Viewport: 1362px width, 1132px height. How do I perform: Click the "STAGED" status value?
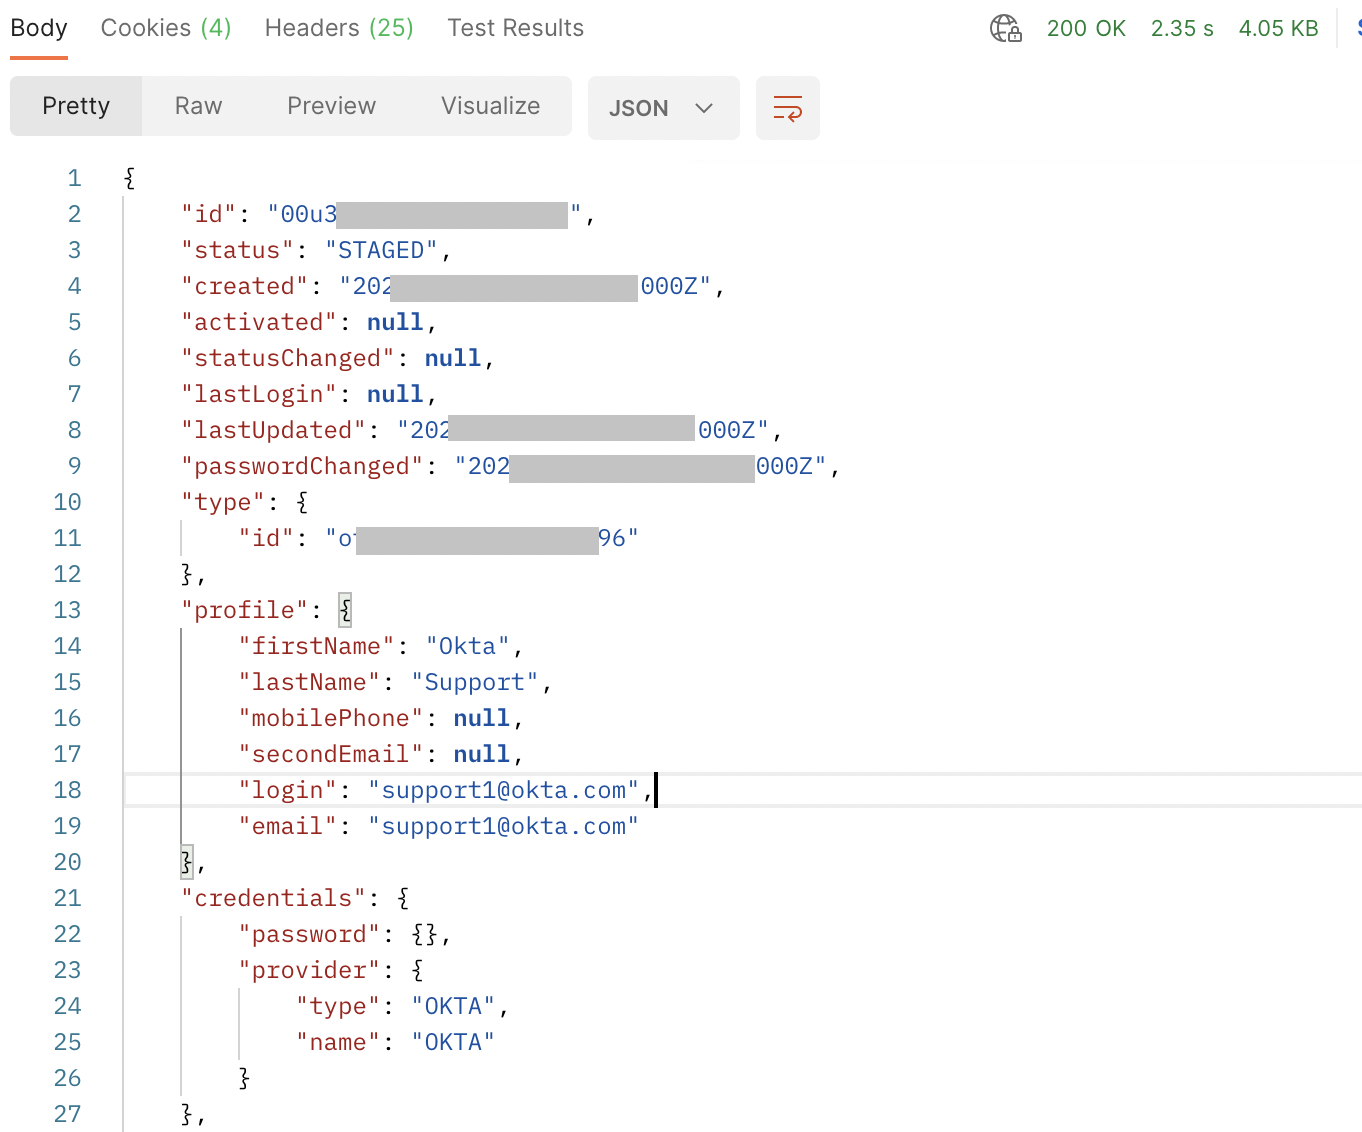click(382, 250)
